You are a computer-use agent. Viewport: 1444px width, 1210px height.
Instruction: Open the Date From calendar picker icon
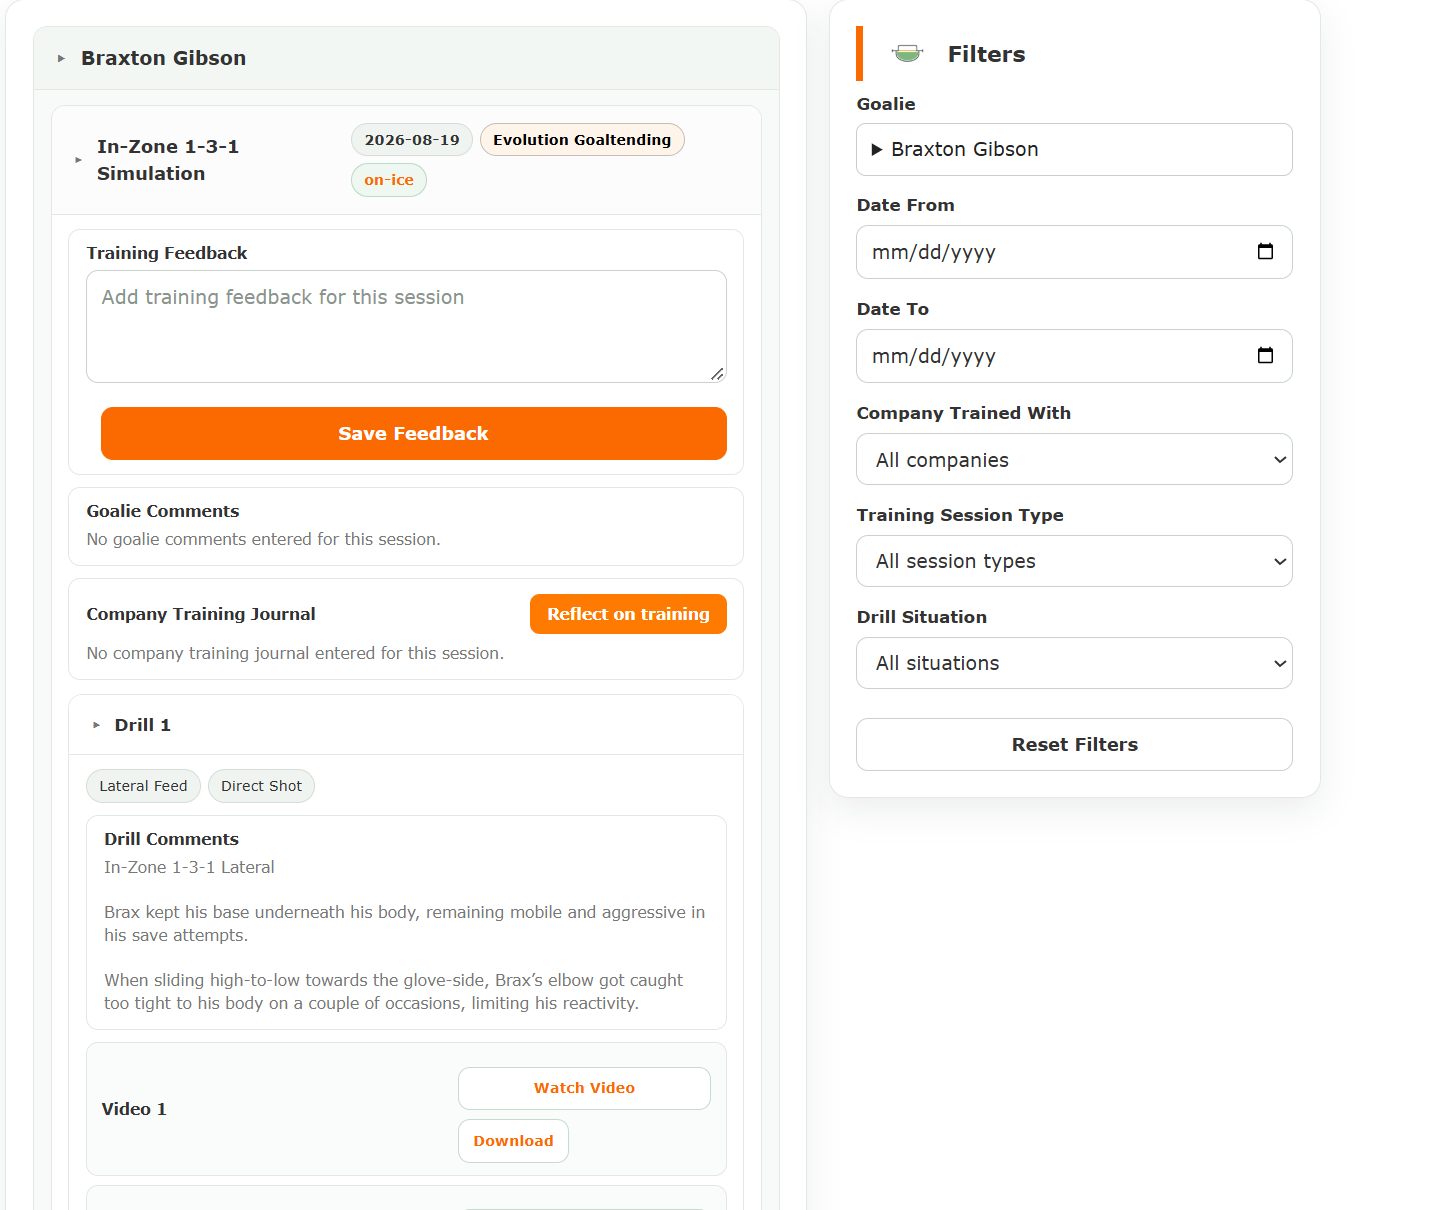coord(1265,251)
